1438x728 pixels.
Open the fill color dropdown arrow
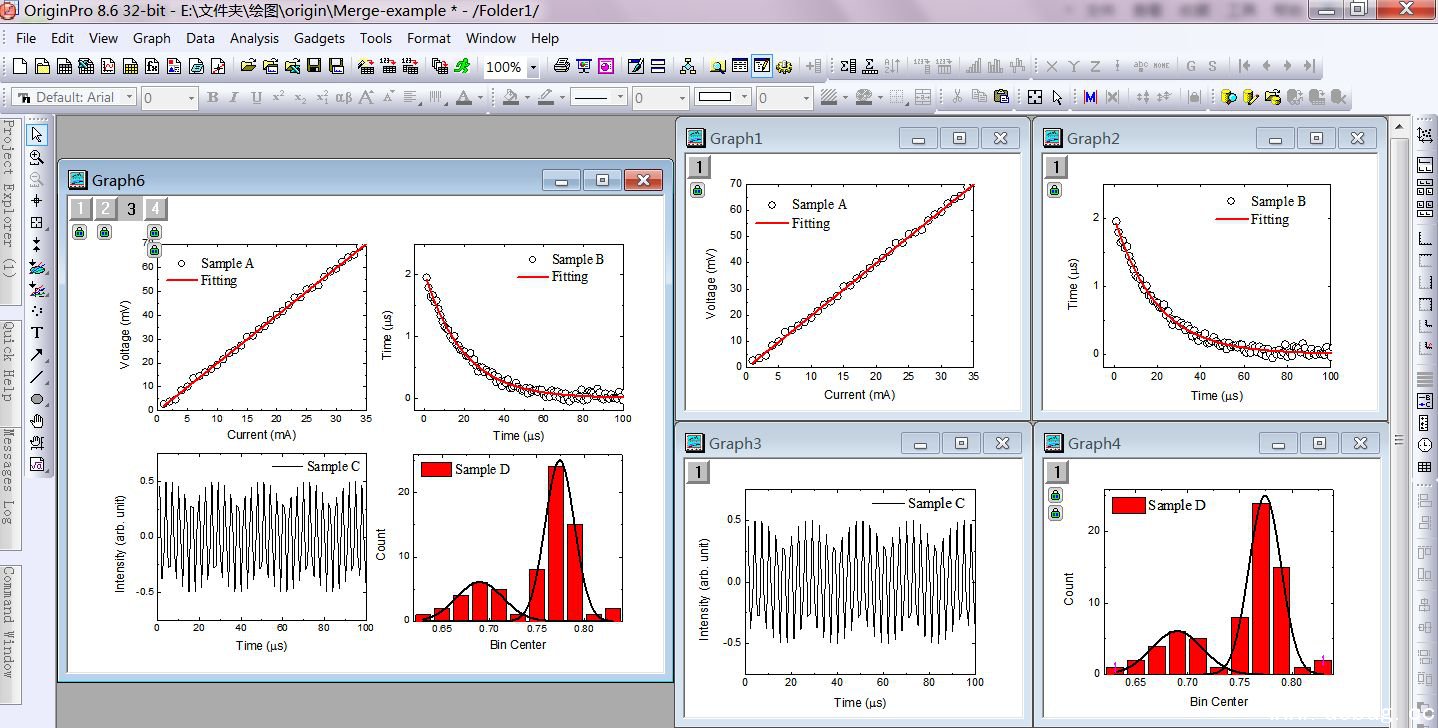(526, 97)
